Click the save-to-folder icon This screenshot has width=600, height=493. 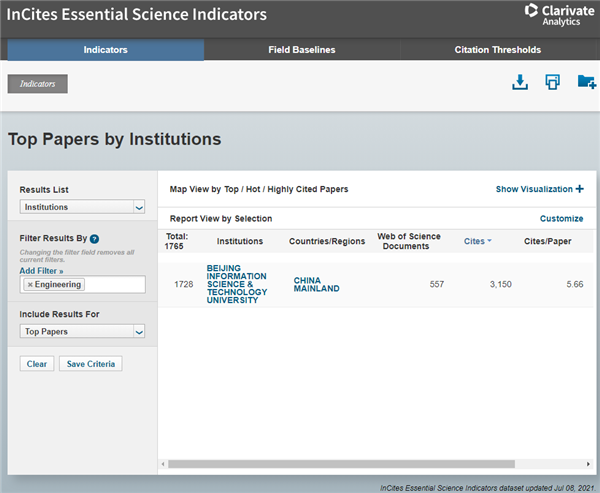click(586, 83)
